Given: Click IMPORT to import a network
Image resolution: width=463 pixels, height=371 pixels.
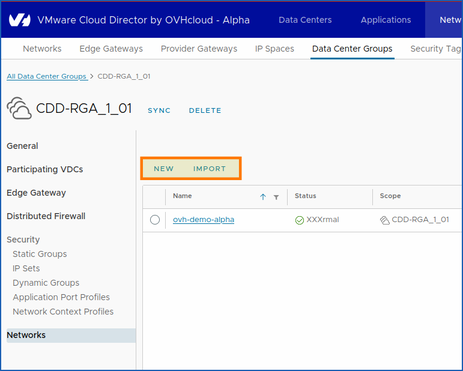Looking at the screenshot, I should [209, 169].
